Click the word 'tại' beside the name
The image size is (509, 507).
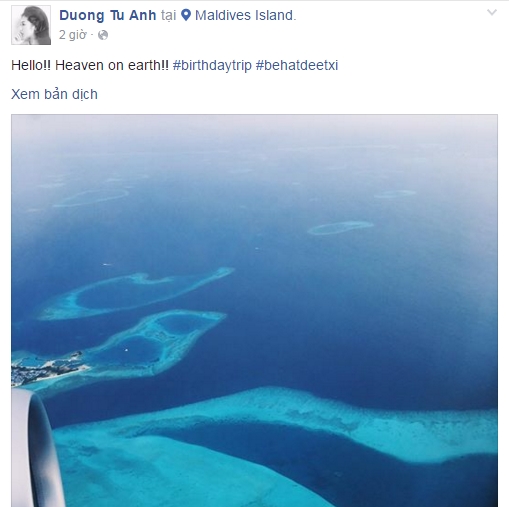(168, 16)
